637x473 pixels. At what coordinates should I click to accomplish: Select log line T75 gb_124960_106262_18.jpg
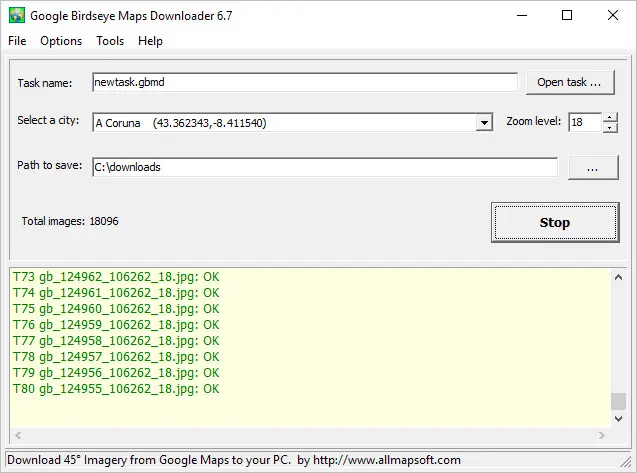click(x=116, y=309)
